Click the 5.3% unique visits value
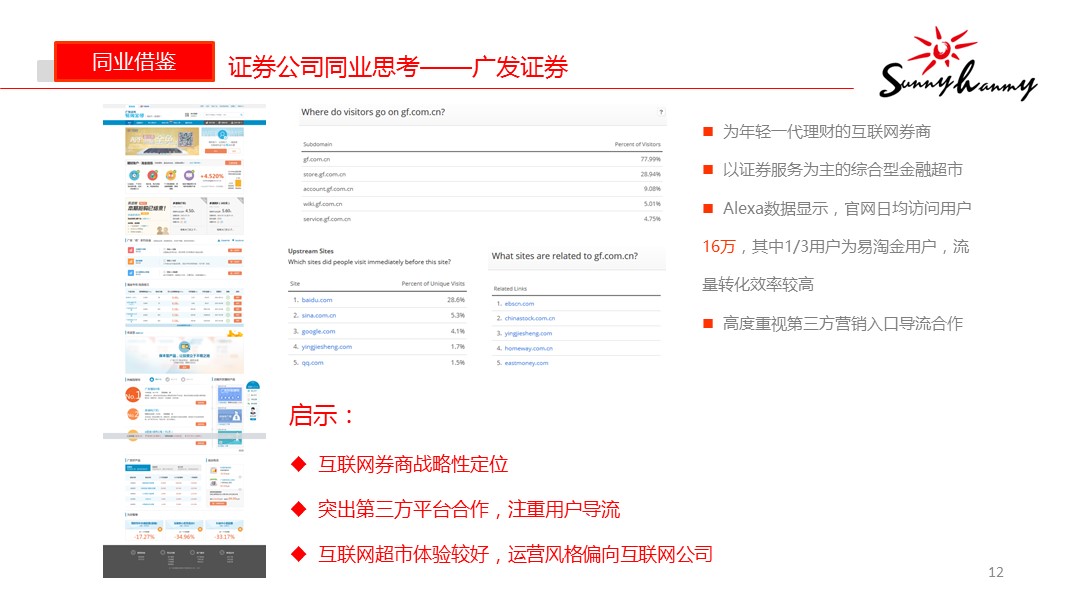 458,316
